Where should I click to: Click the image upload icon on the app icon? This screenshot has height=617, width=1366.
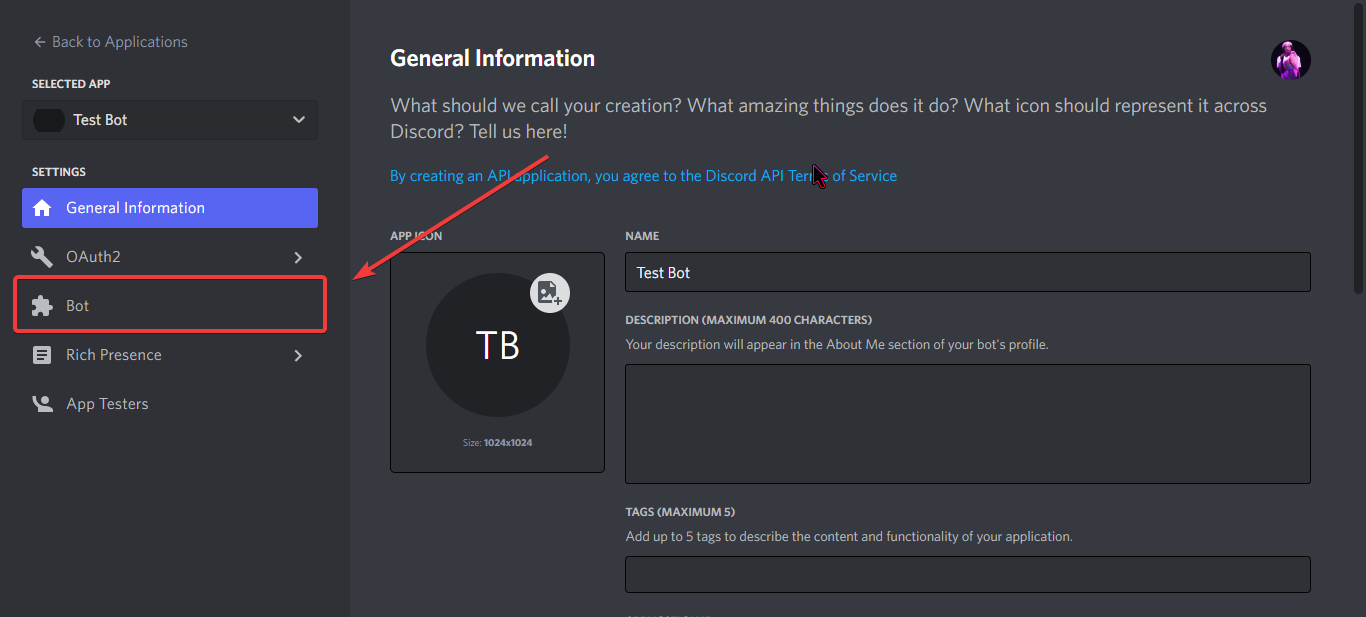click(549, 293)
